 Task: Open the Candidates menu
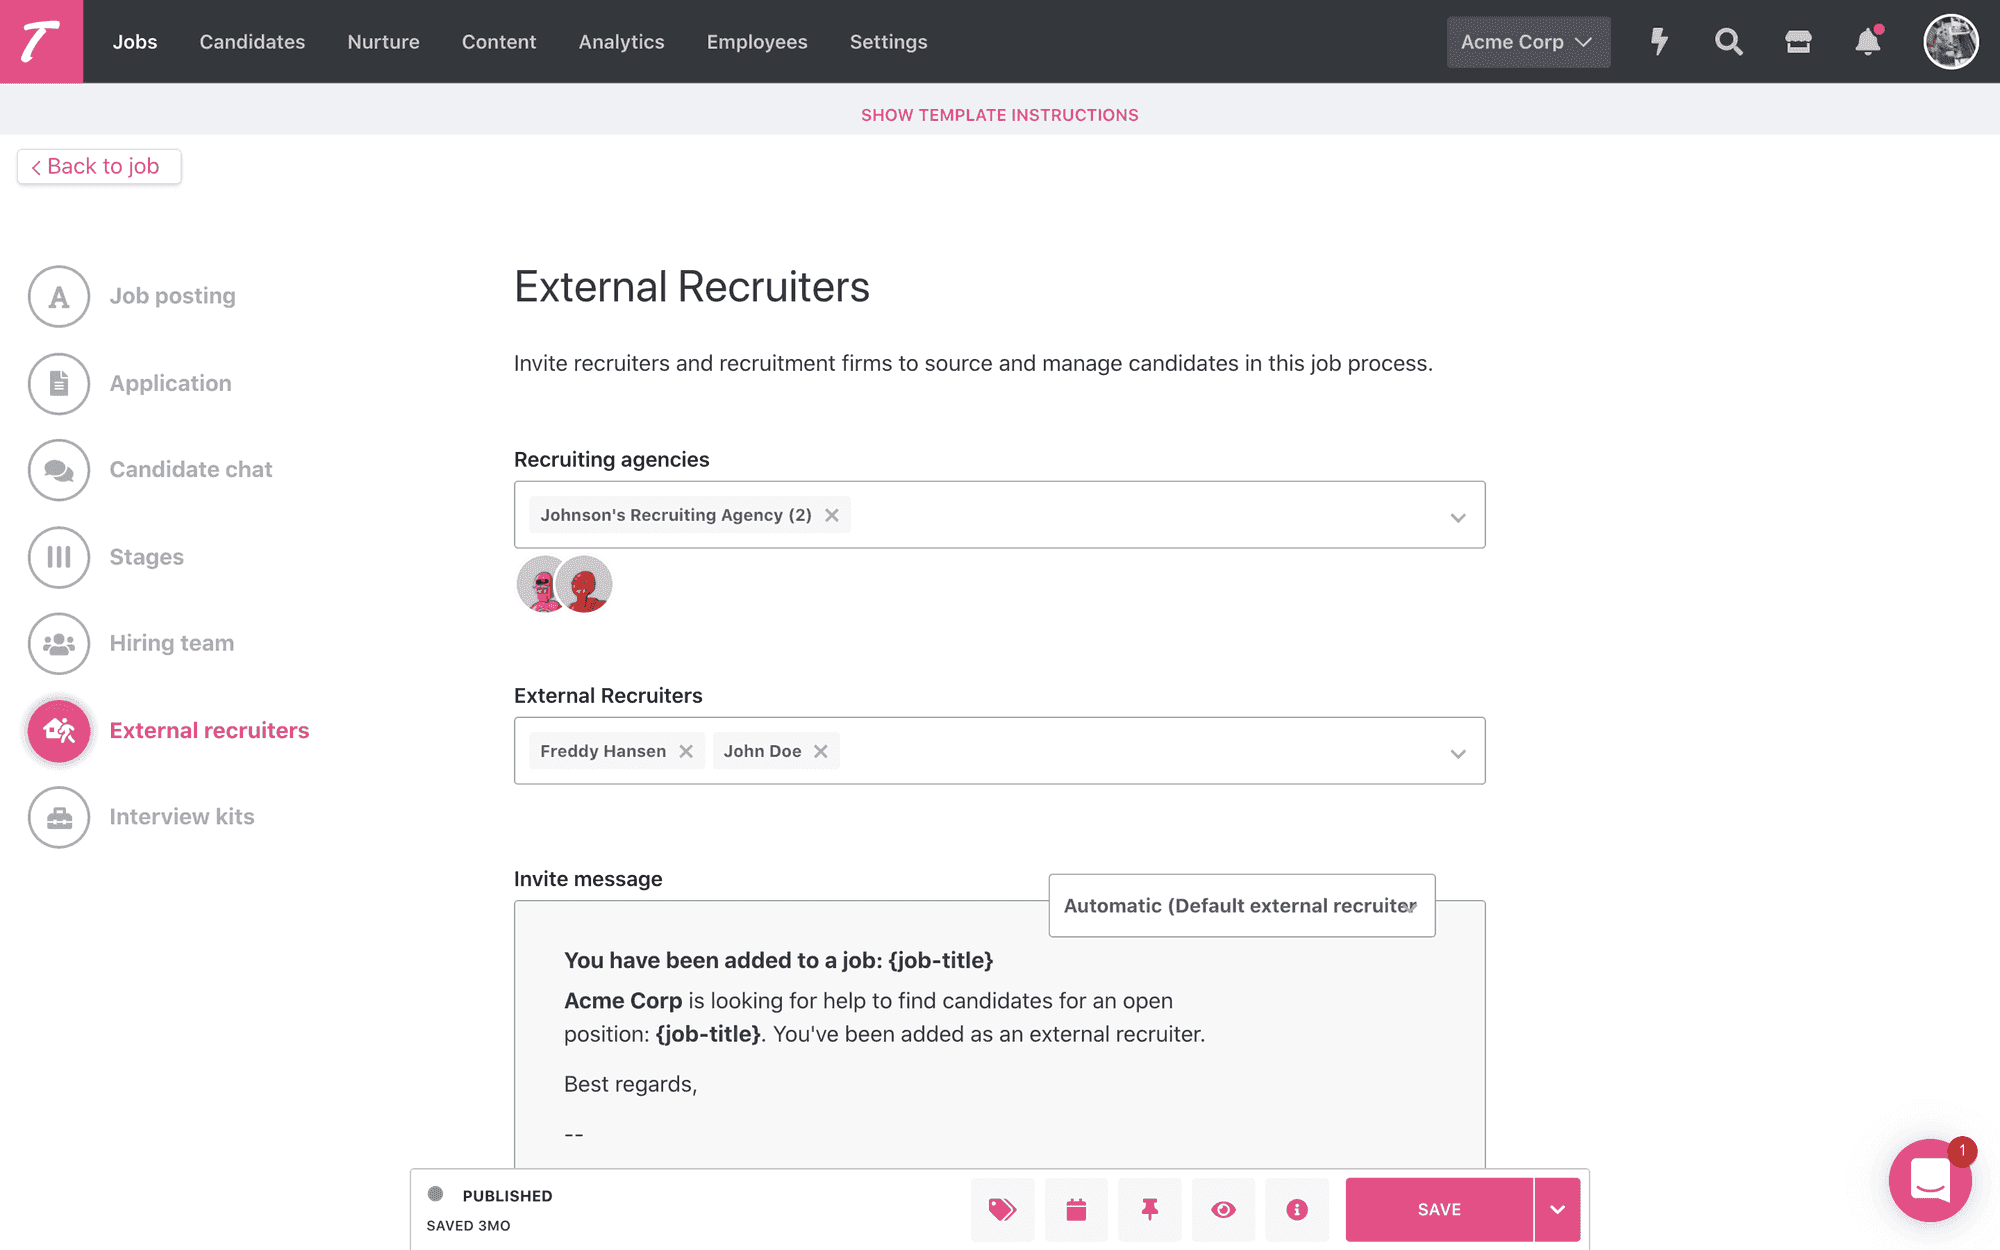(x=252, y=42)
